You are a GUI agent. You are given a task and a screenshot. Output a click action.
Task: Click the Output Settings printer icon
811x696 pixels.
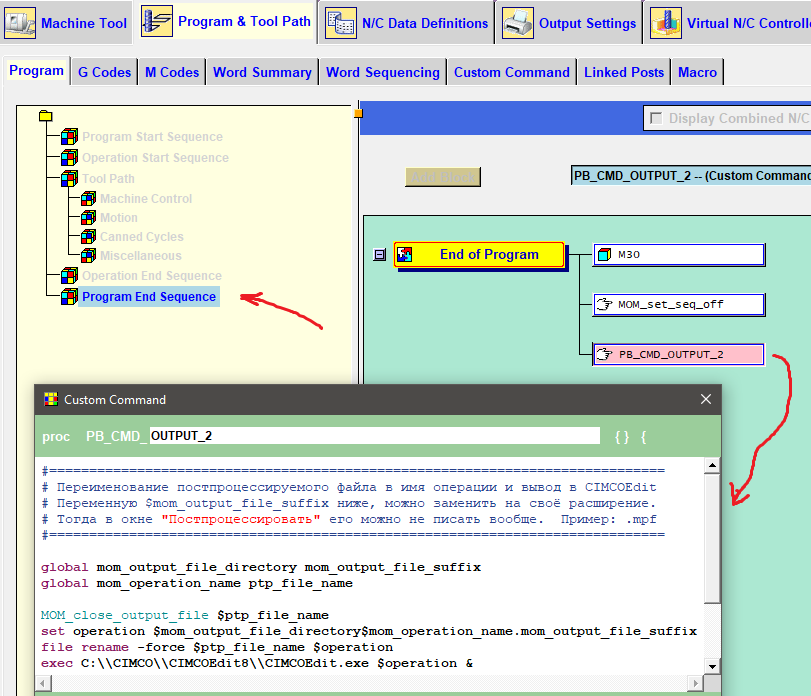click(x=517, y=22)
